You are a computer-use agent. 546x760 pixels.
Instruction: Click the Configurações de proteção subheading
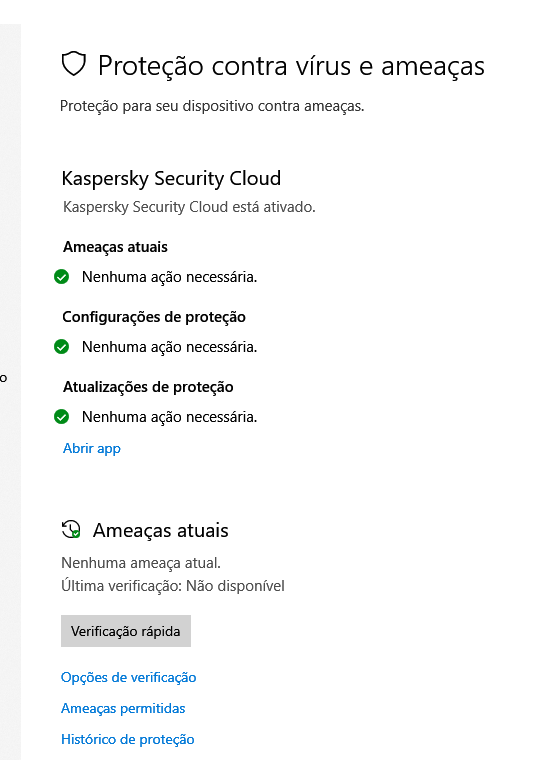[154, 317]
